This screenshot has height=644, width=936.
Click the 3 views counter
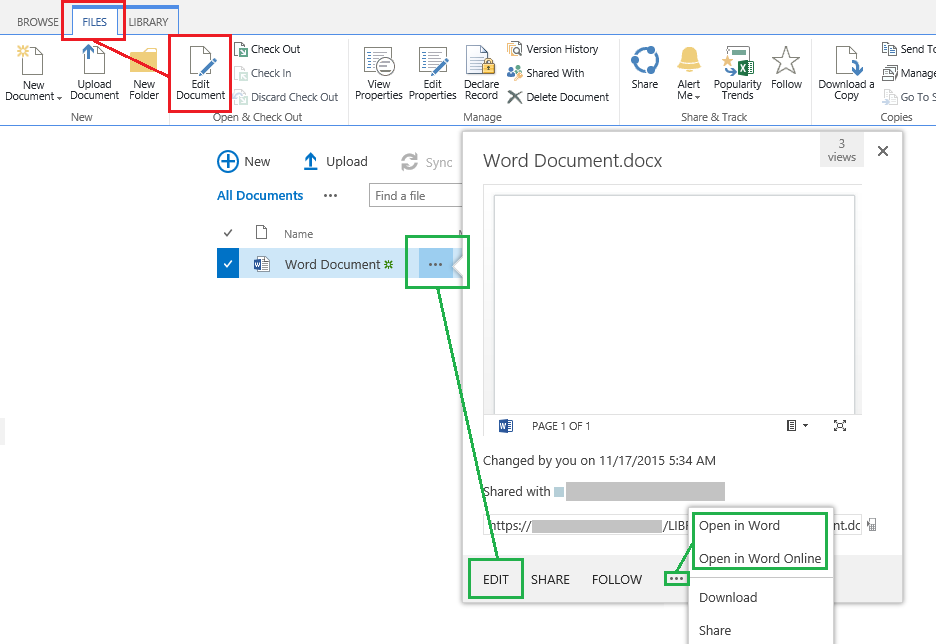[x=842, y=150]
